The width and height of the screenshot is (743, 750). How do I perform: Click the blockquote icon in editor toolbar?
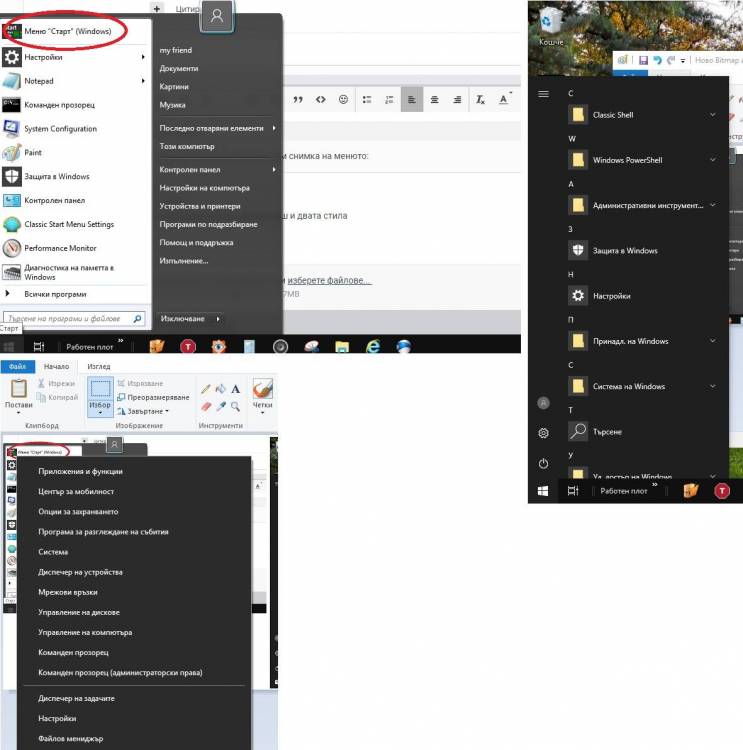pos(298,99)
